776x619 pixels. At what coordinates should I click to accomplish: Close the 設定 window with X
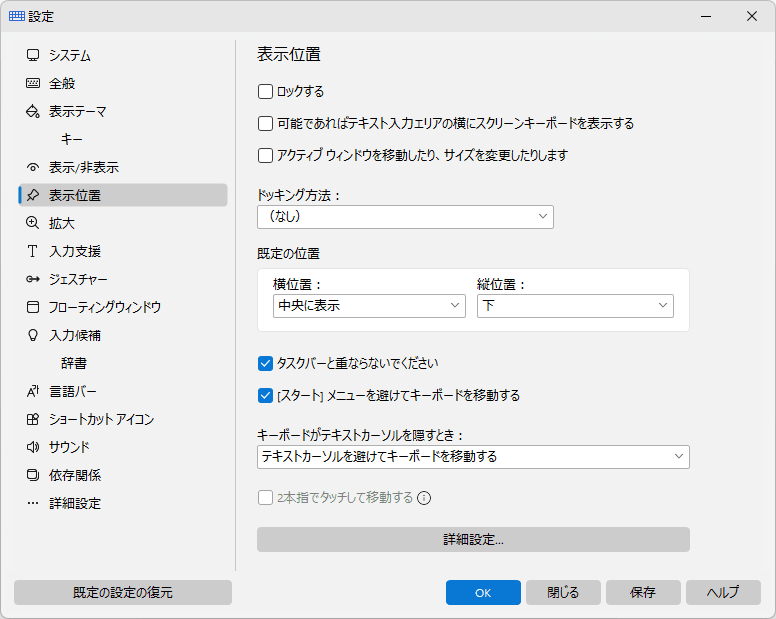[x=752, y=16]
